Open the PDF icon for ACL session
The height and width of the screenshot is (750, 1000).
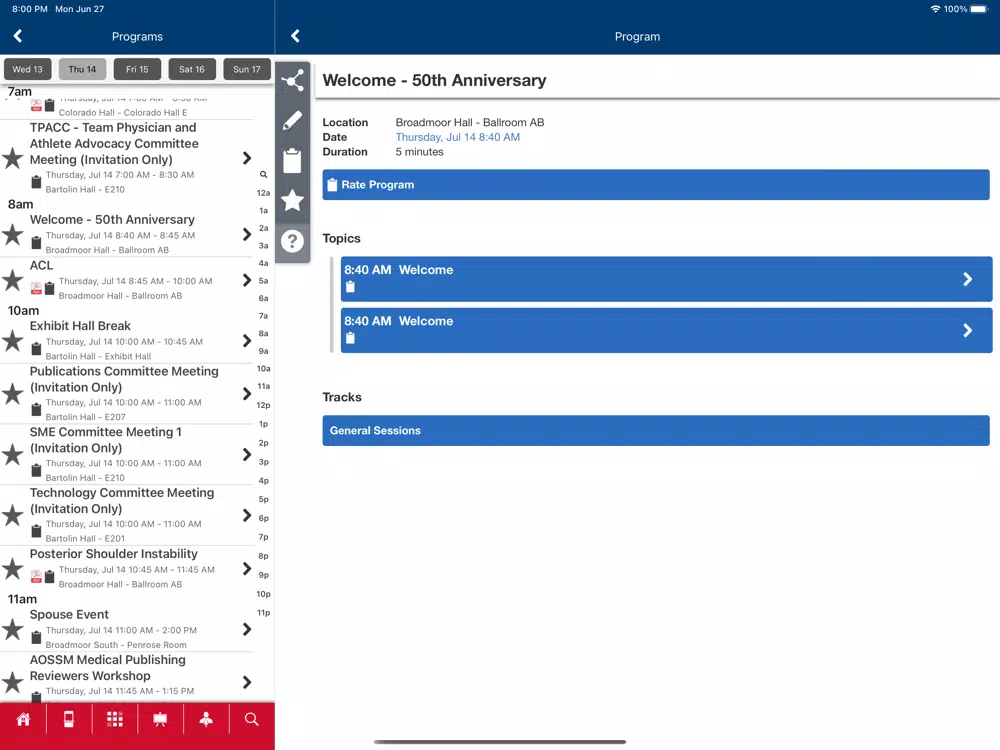point(36,288)
